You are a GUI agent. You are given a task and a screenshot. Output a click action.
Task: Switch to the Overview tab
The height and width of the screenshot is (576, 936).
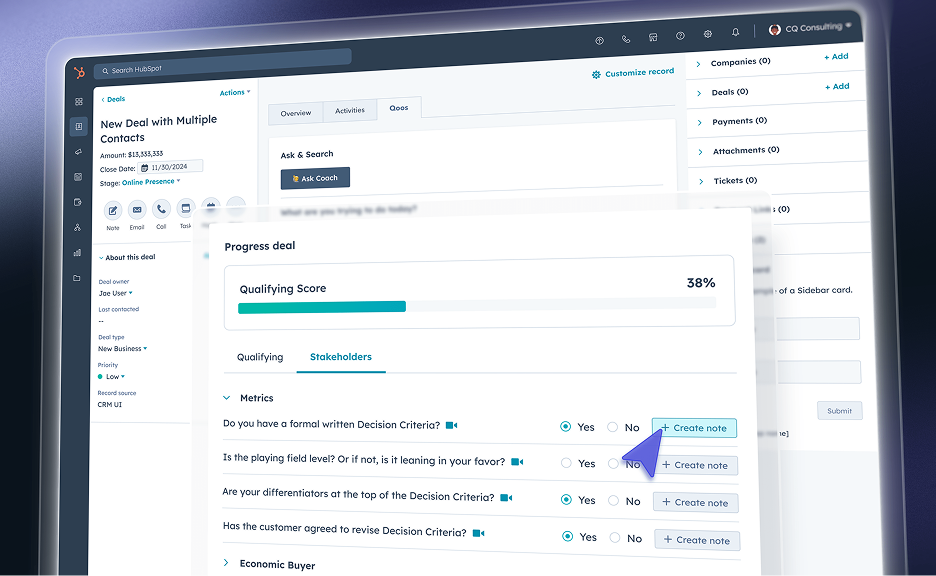(x=296, y=113)
